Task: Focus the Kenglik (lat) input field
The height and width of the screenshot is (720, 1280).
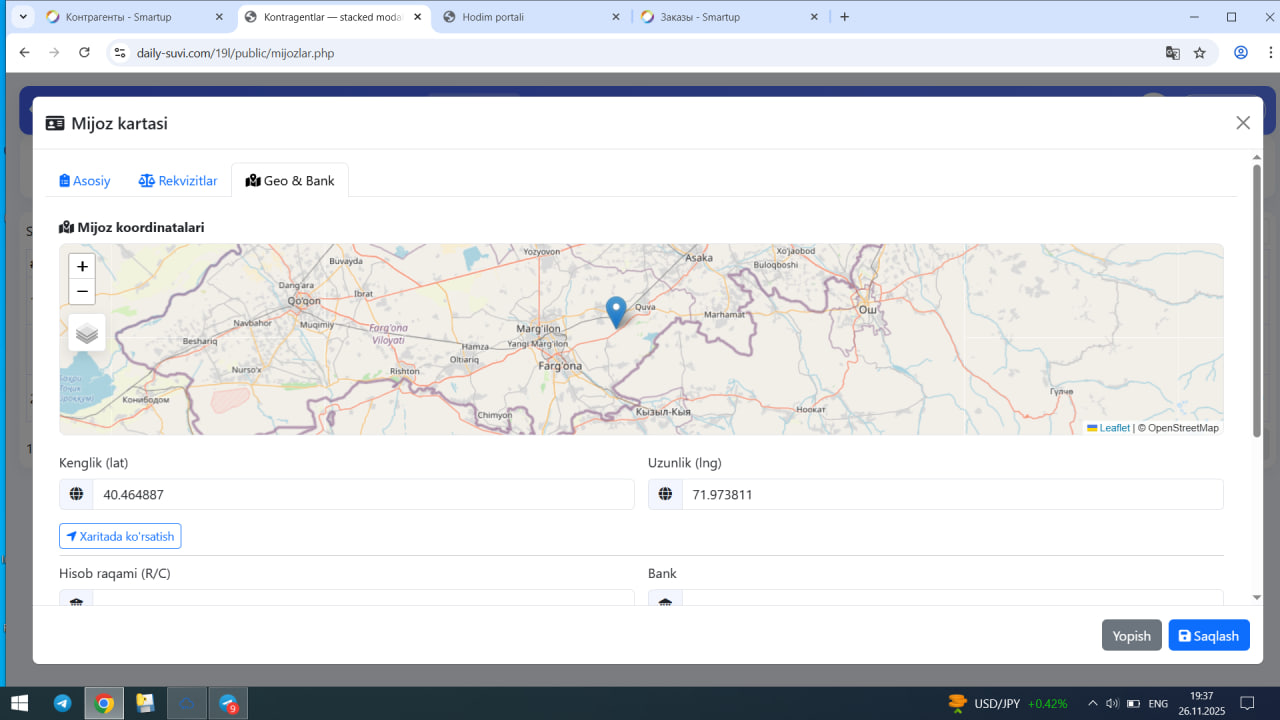Action: (363, 494)
